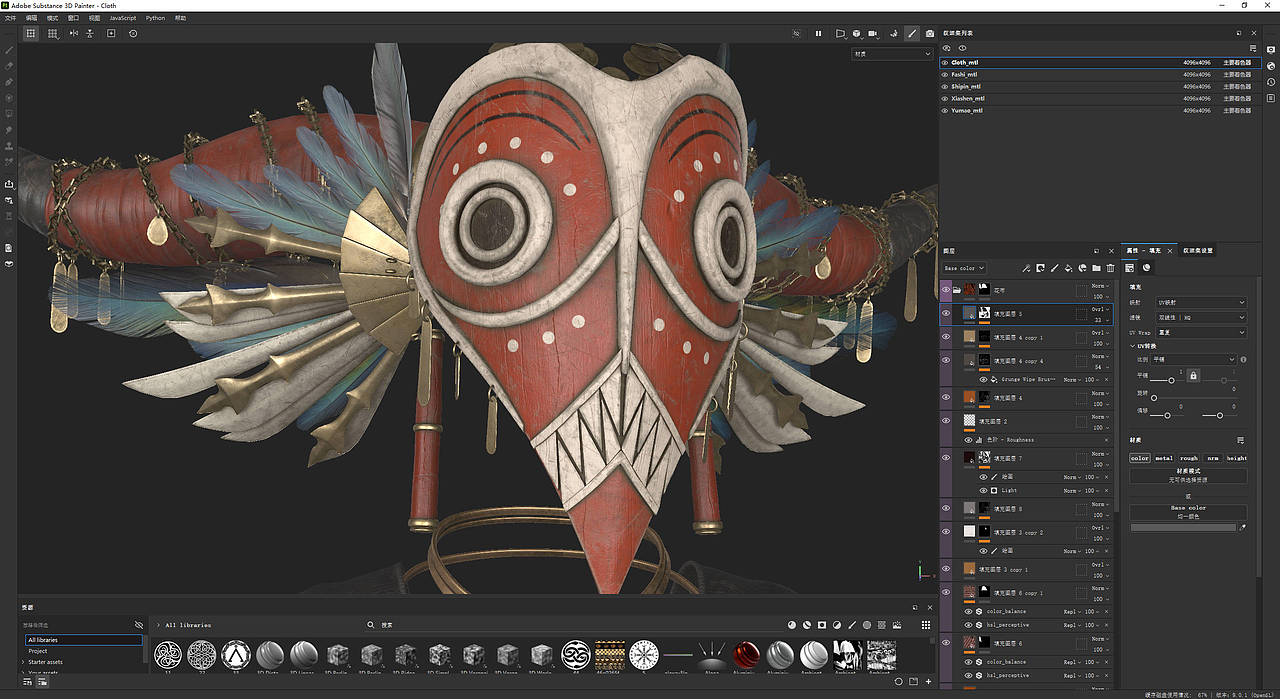The height and width of the screenshot is (699, 1280).
Task: Add a paint layer with the brush icon
Action: point(1054,268)
